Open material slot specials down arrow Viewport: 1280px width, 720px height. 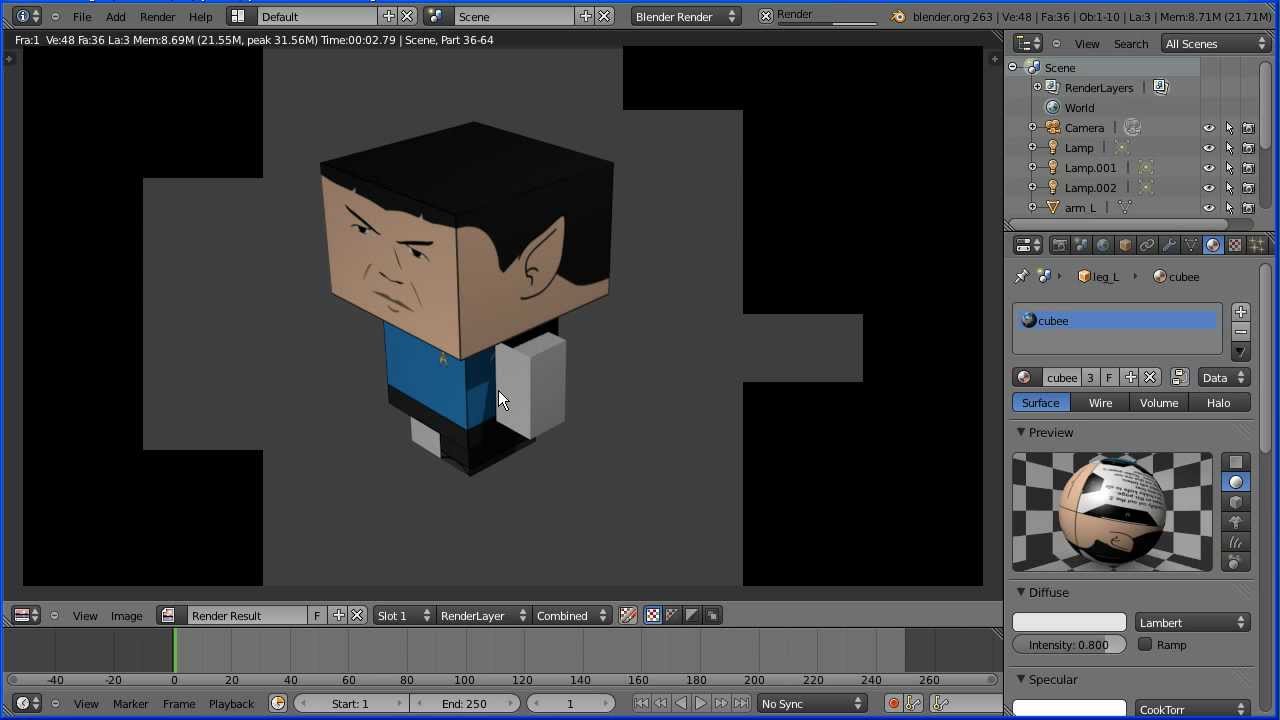[1241, 352]
